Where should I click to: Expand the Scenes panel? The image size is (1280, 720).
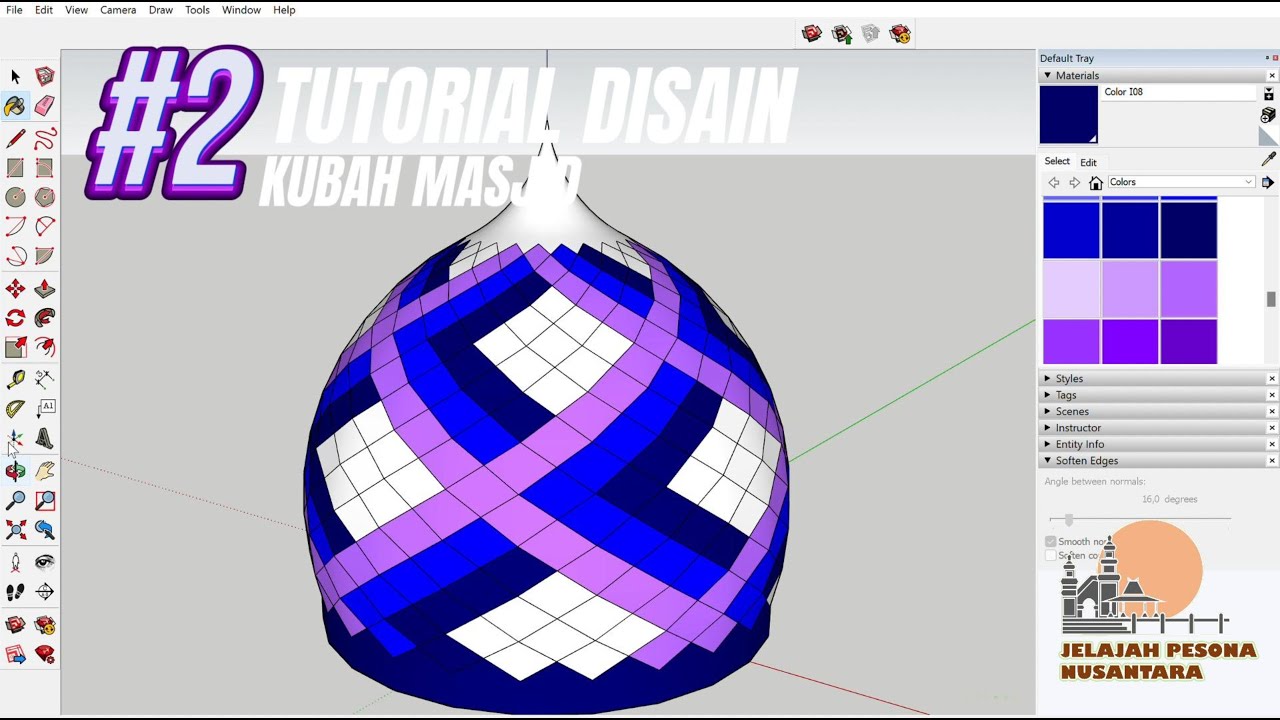1048,411
